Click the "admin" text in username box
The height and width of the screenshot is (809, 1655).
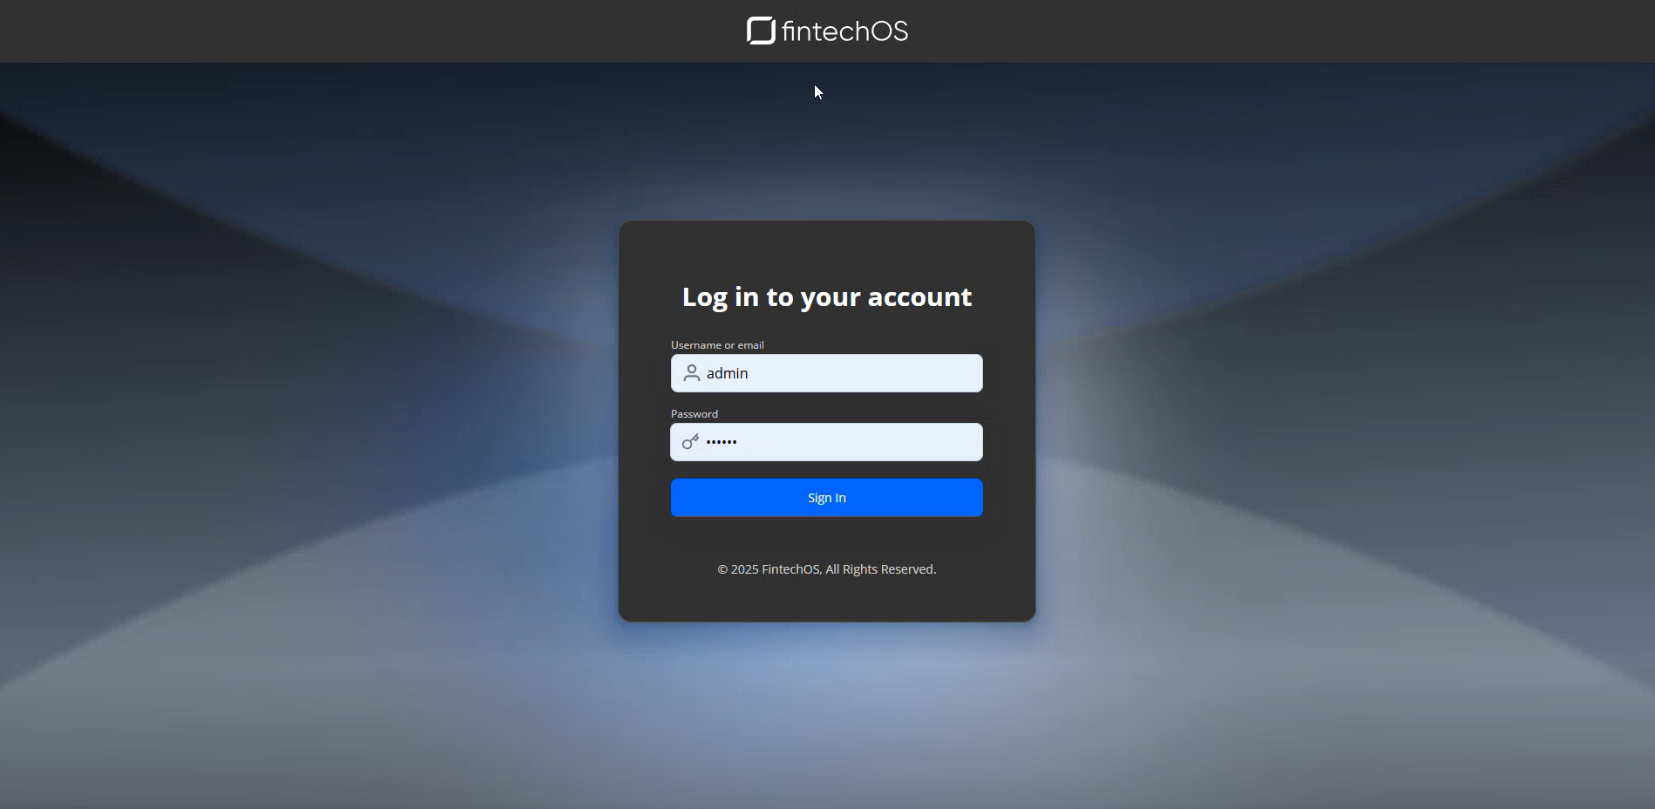727,373
